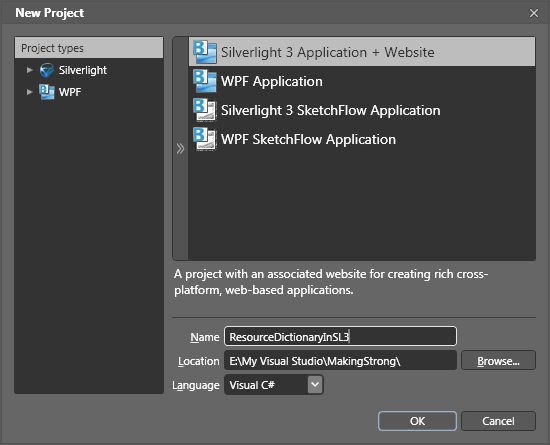Close the New Project dialog window
The image size is (550, 445).
coord(534,13)
